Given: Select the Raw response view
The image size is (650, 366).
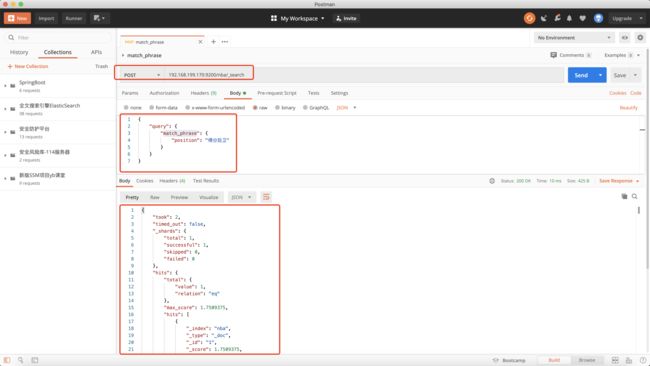Looking at the screenshot, I should tap(155, 197).
